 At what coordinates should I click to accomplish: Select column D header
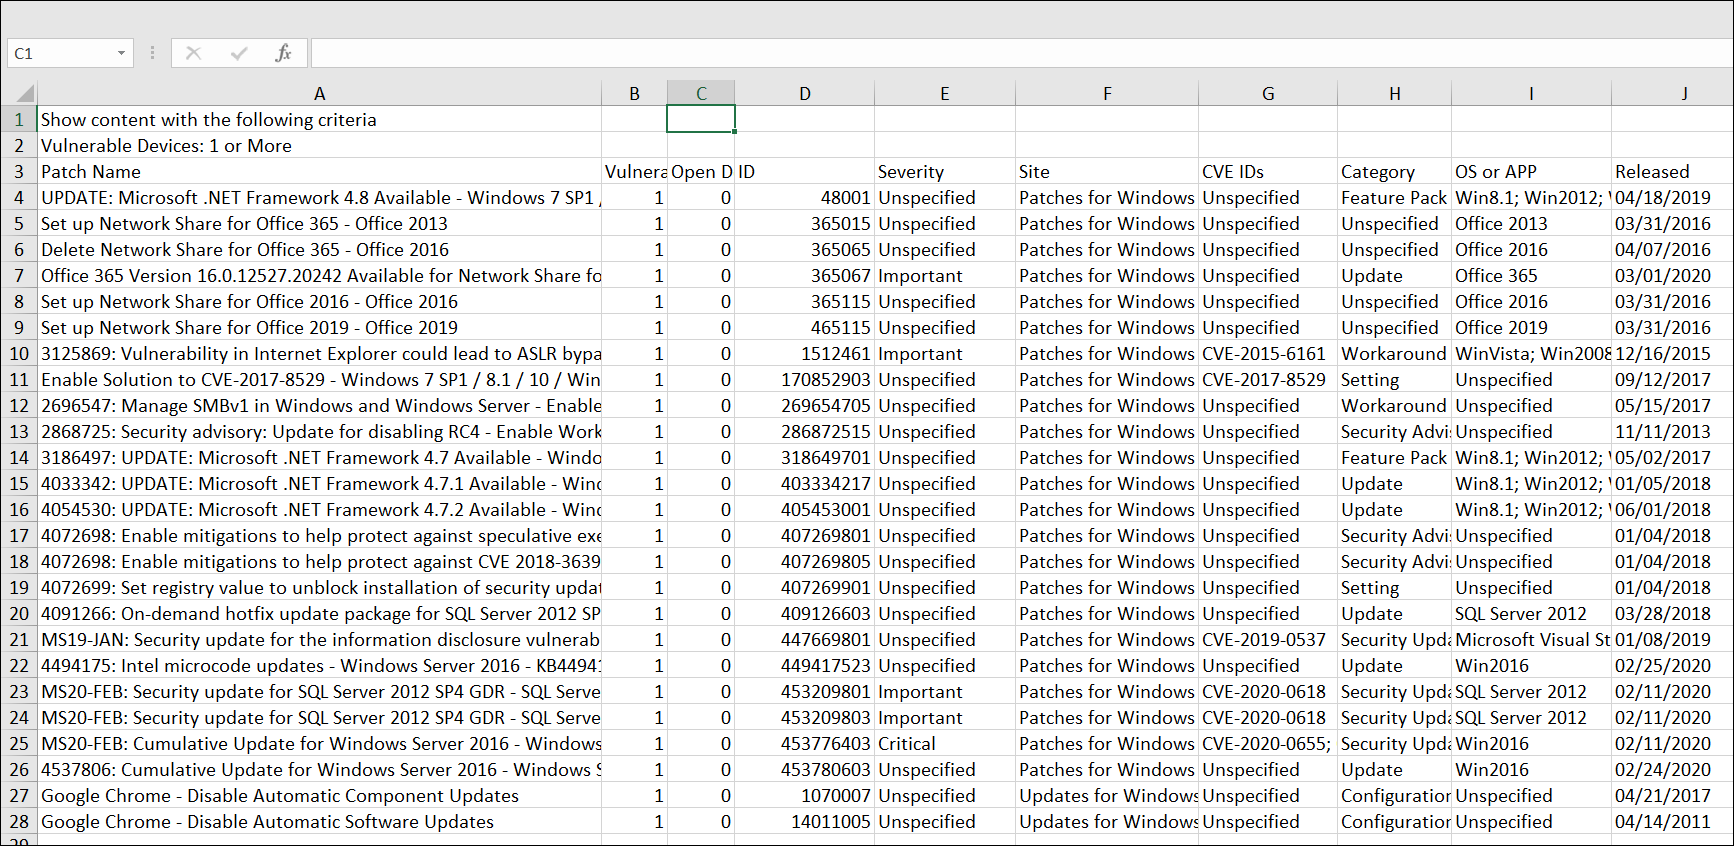[x=804, y=93]
